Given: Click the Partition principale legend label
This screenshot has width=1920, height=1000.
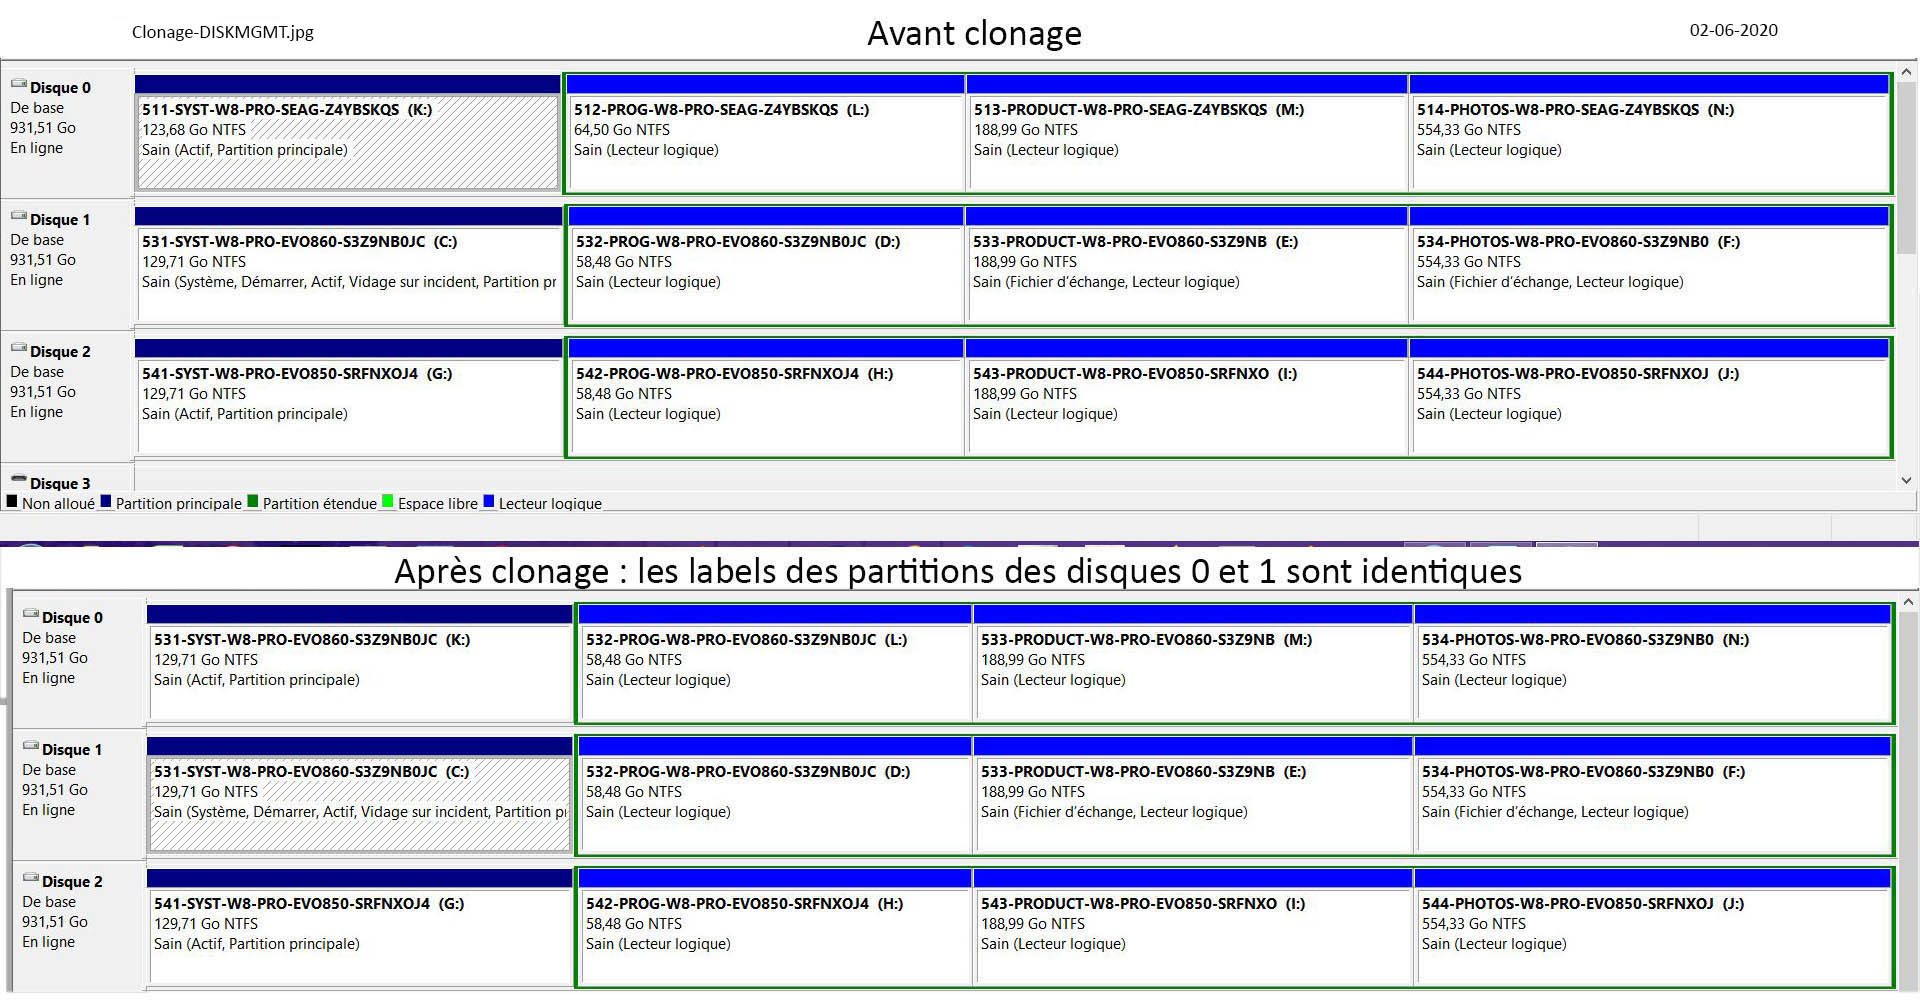Looking at the screenshot, I should pyautogui.click(x=179, y=503).
